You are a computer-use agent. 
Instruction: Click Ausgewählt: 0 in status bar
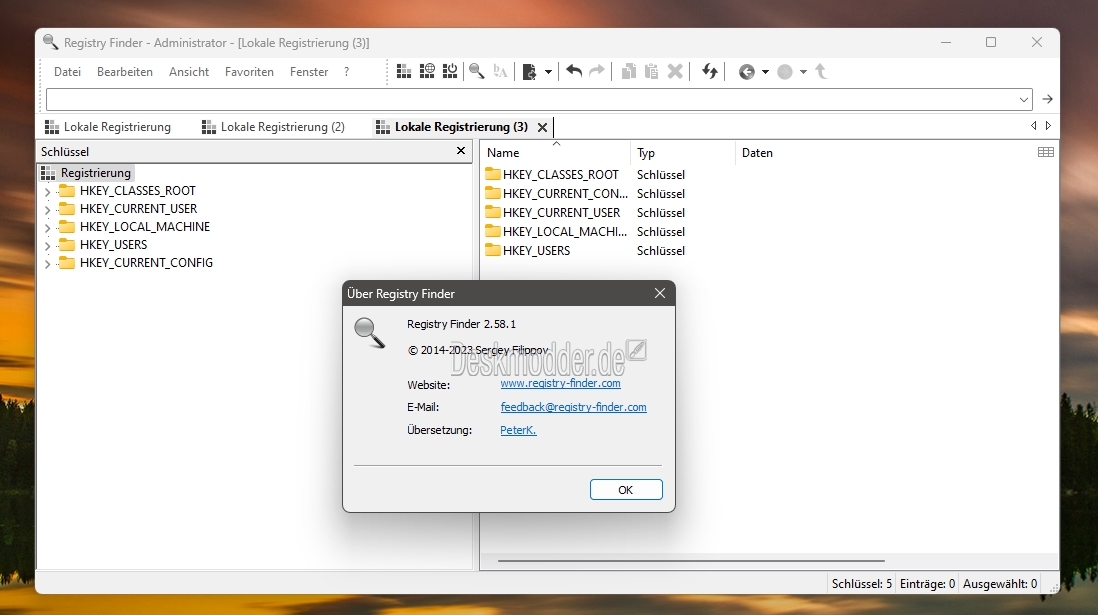pyautogui.click(x=1000, y=583)
